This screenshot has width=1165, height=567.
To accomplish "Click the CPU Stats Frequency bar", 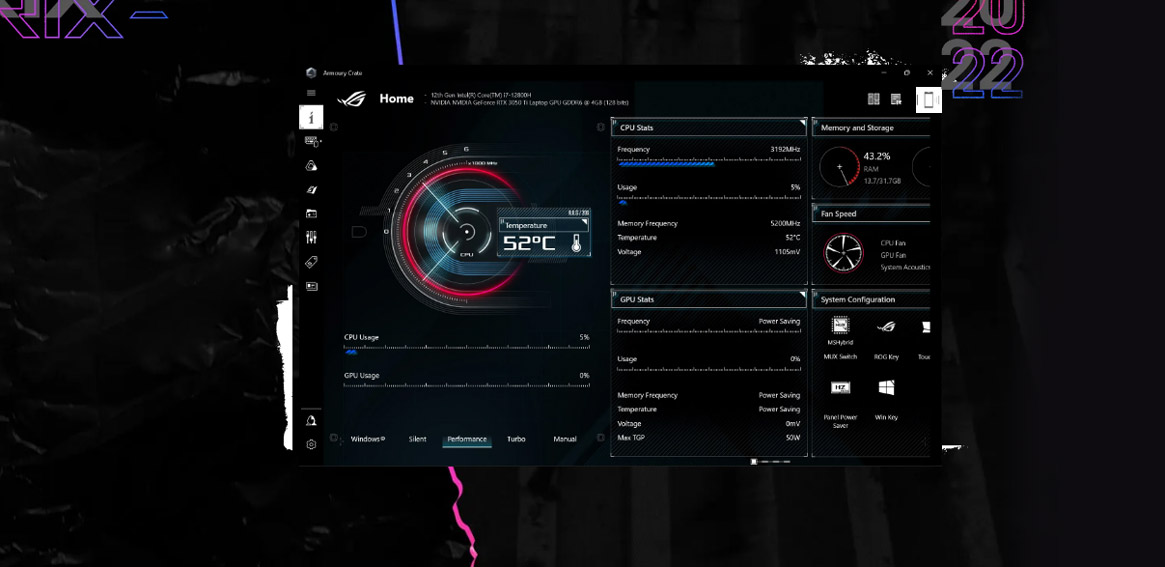I will [x=709, y=163].
